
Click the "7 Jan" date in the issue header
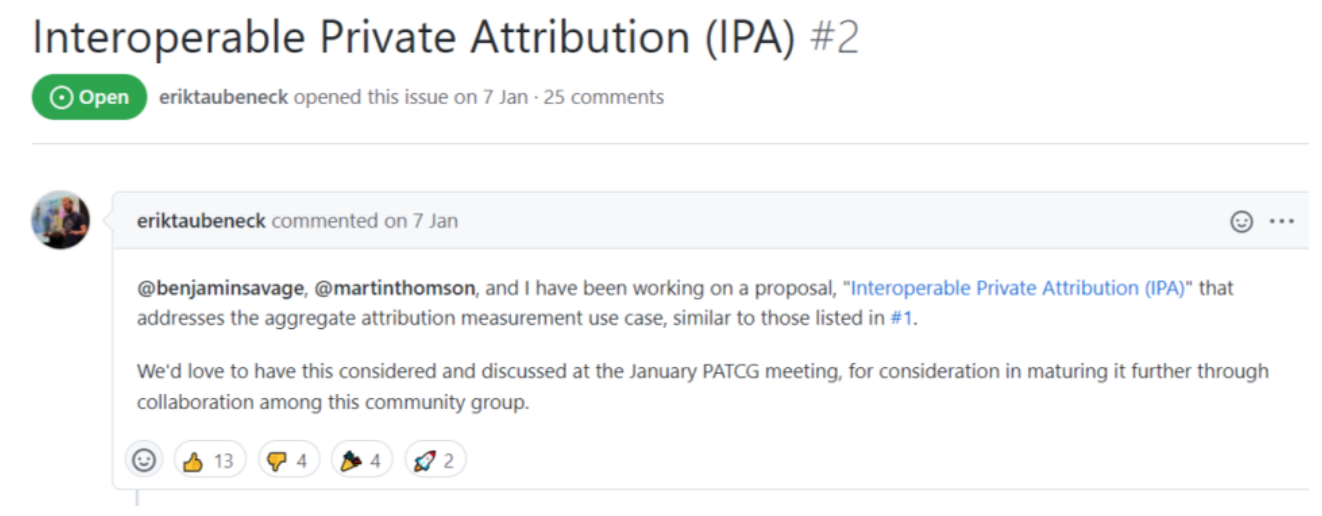coord(505,97)
